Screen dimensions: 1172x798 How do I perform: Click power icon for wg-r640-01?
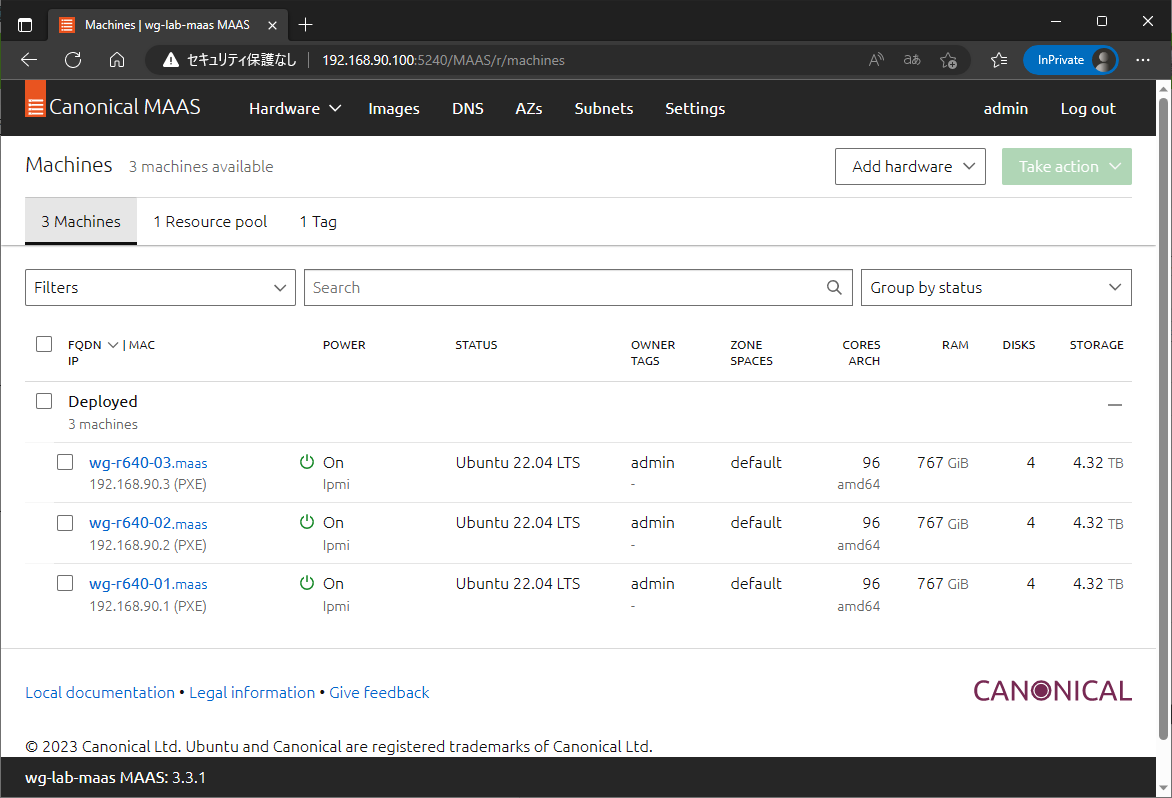pyautogui.click(x=306, y=583)
